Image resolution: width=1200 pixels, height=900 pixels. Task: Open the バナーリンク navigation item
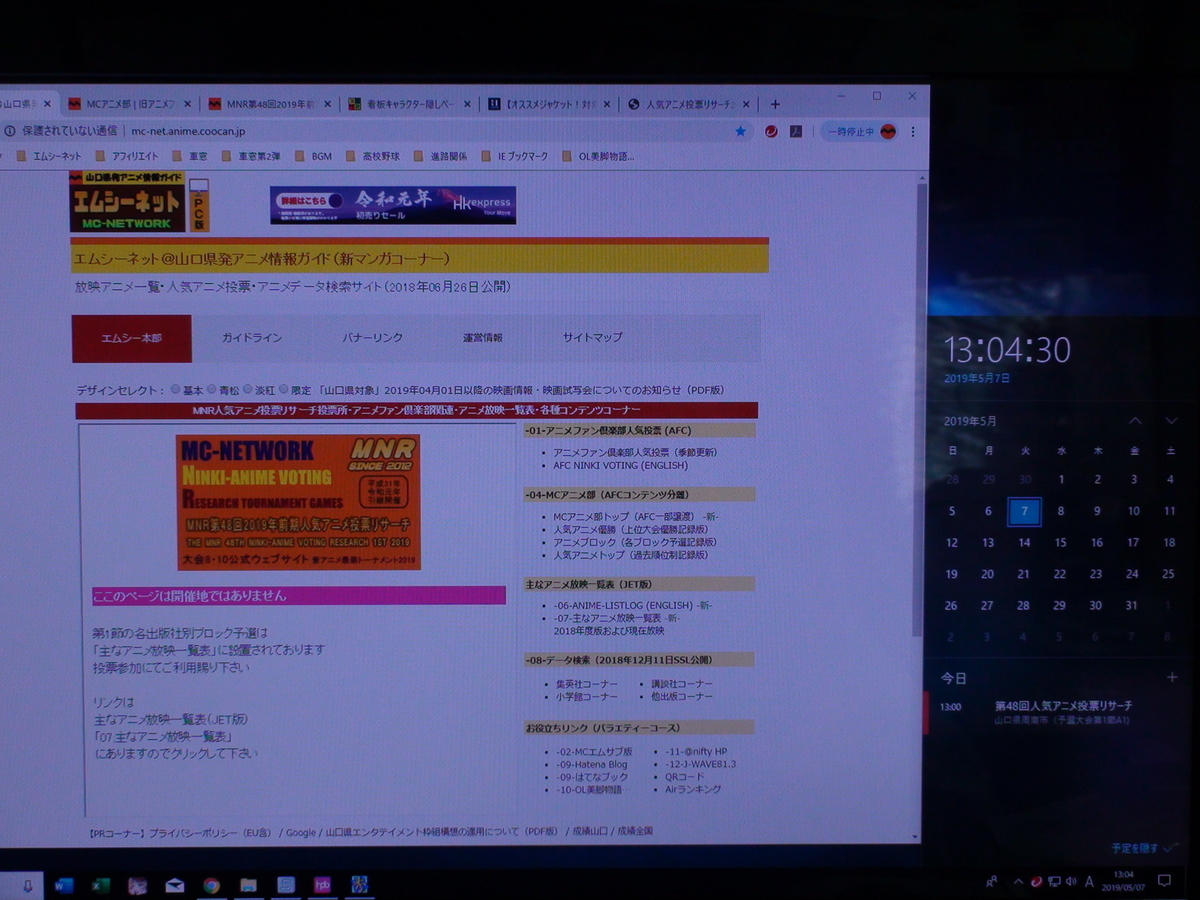(372, 338)
